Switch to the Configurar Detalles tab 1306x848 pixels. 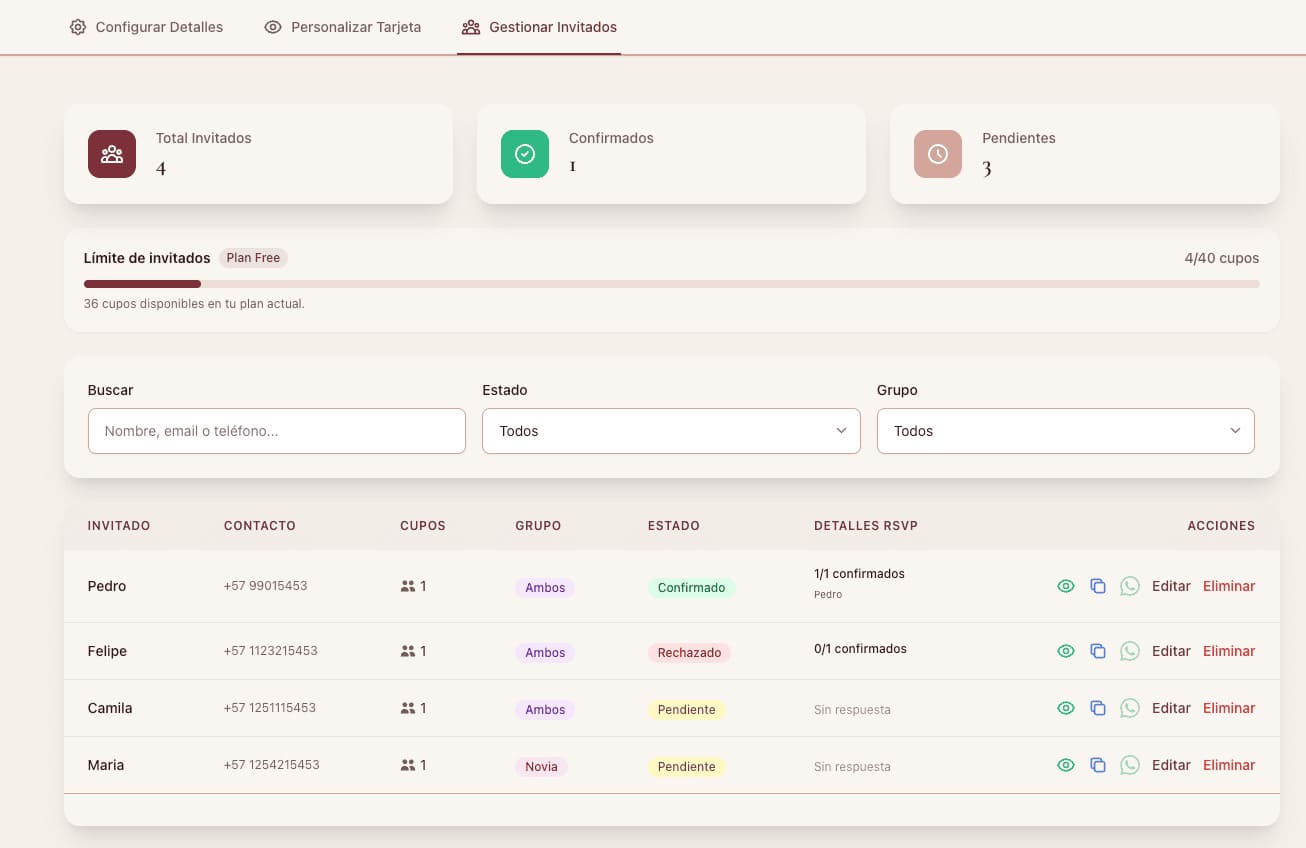coord(146,27)
